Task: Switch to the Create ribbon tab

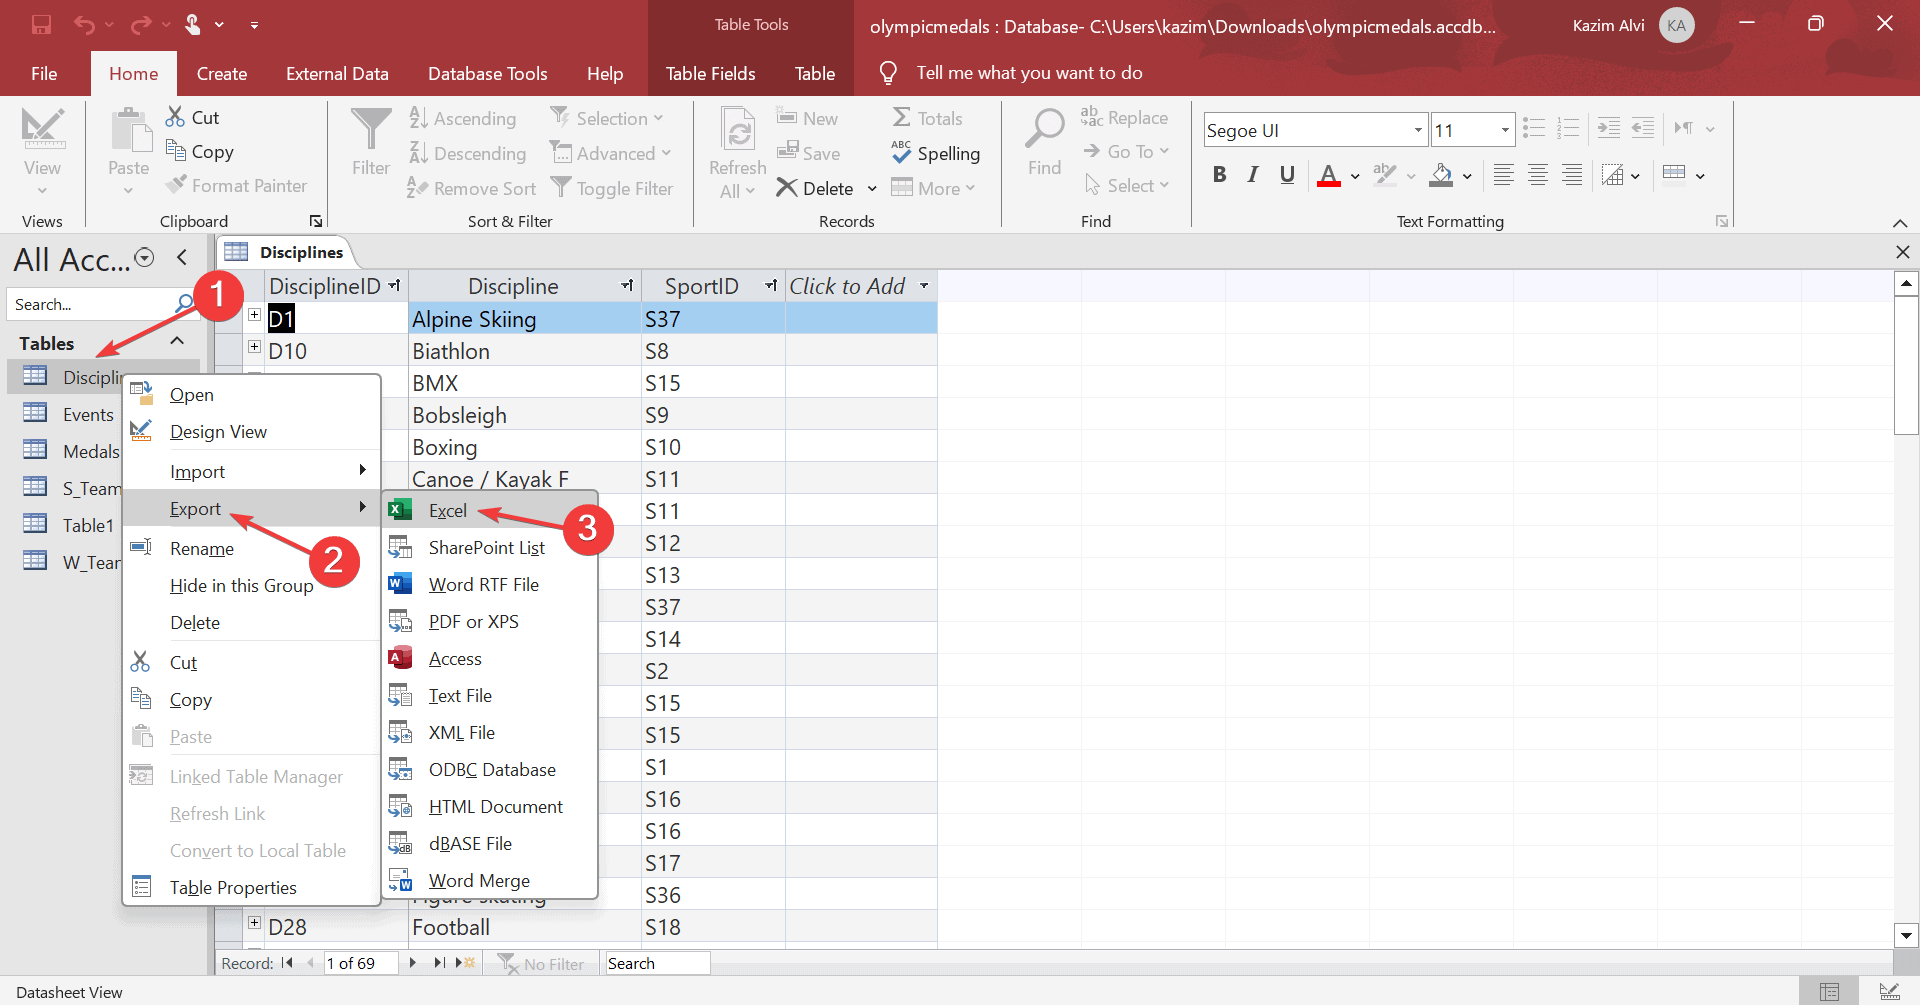Action: [x=221, y=74]
